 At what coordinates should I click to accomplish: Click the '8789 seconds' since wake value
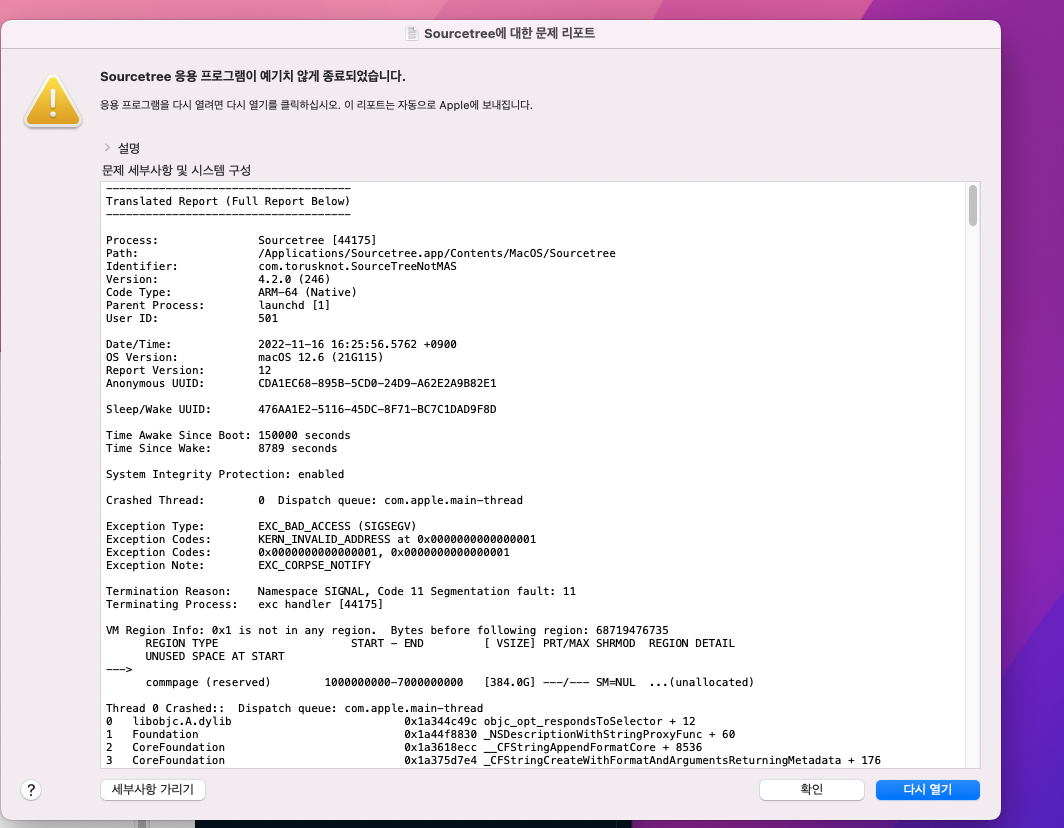(297, 448)
